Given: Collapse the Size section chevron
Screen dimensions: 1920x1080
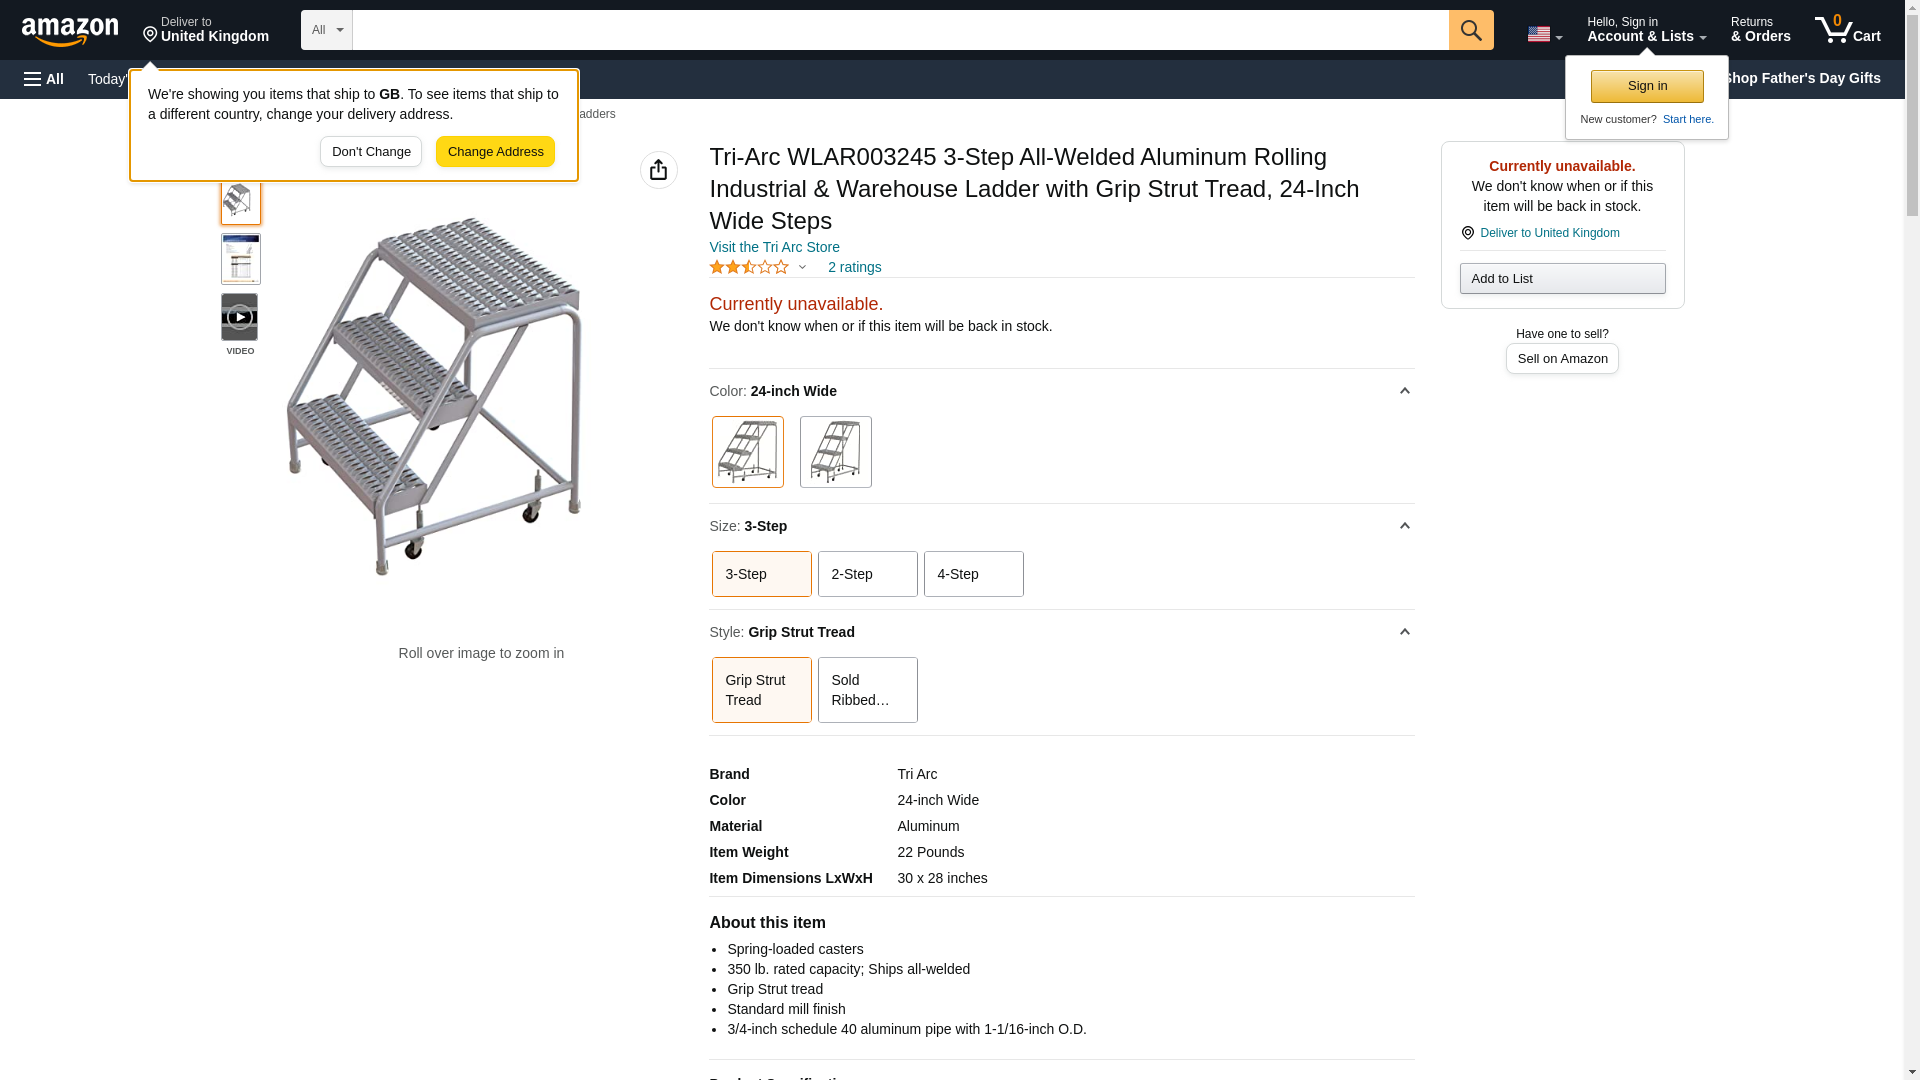Looking at the screenshot, I should pyautogui.click(x=1404, y=526).
